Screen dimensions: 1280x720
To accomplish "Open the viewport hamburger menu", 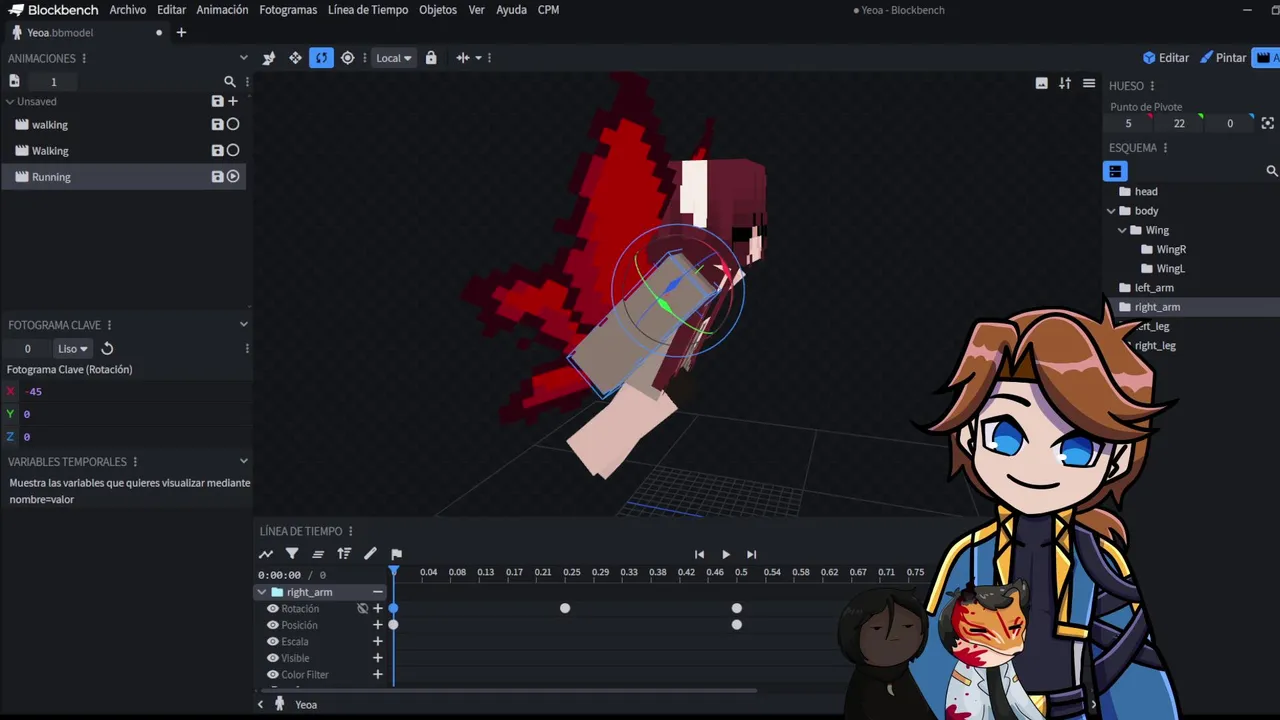I will click(x=1089, y=83).
